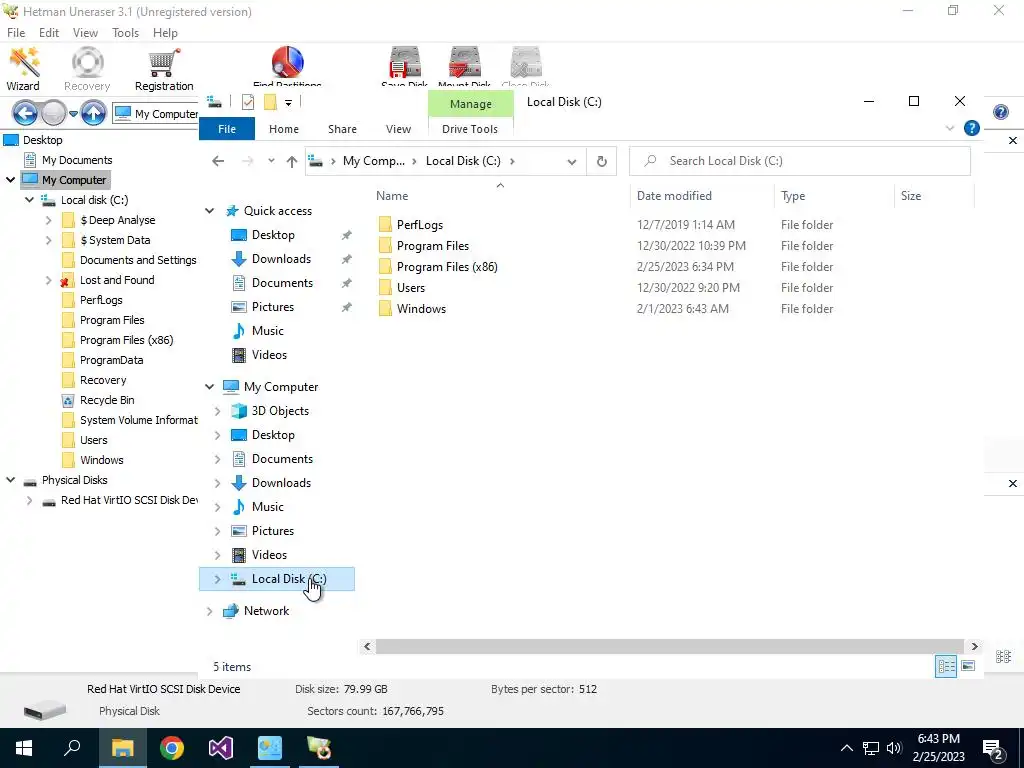Expand the Network node in Explorer
Screen dimensions: 1024x768
(x=210, y=611)
